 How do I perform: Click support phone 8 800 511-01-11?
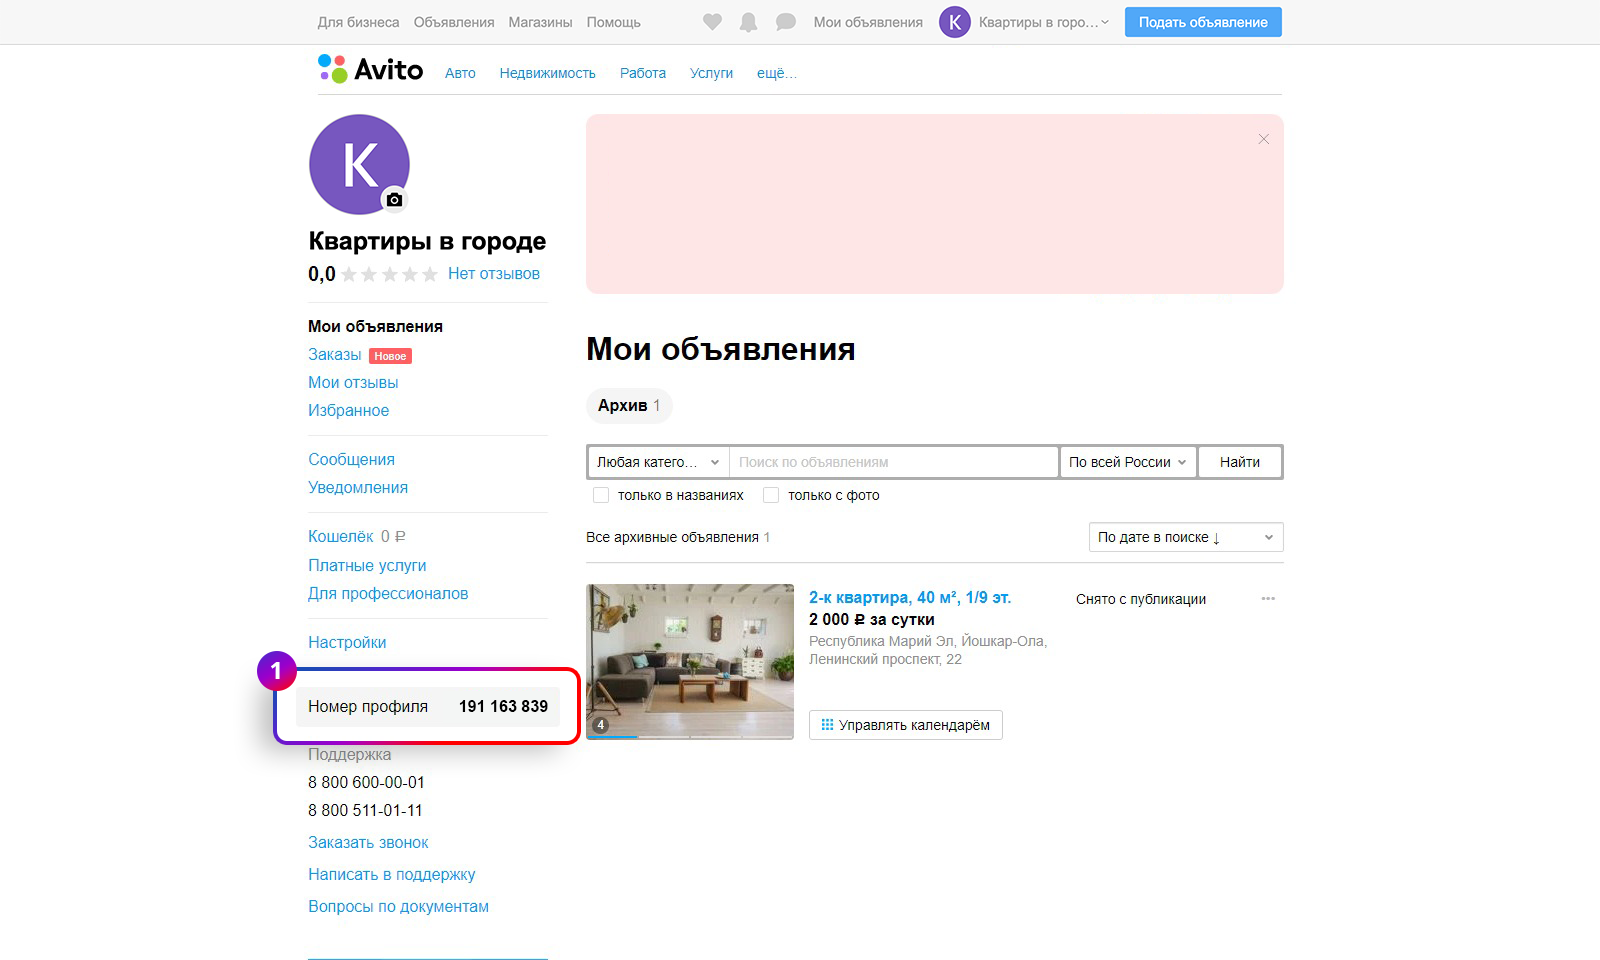(365, 811)
